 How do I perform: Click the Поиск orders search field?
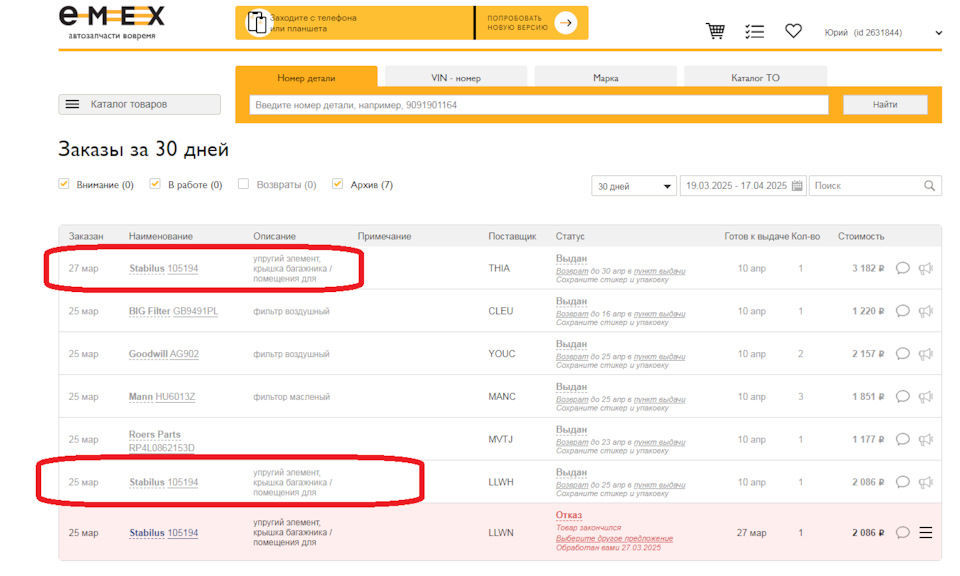(x=876, y=185)
